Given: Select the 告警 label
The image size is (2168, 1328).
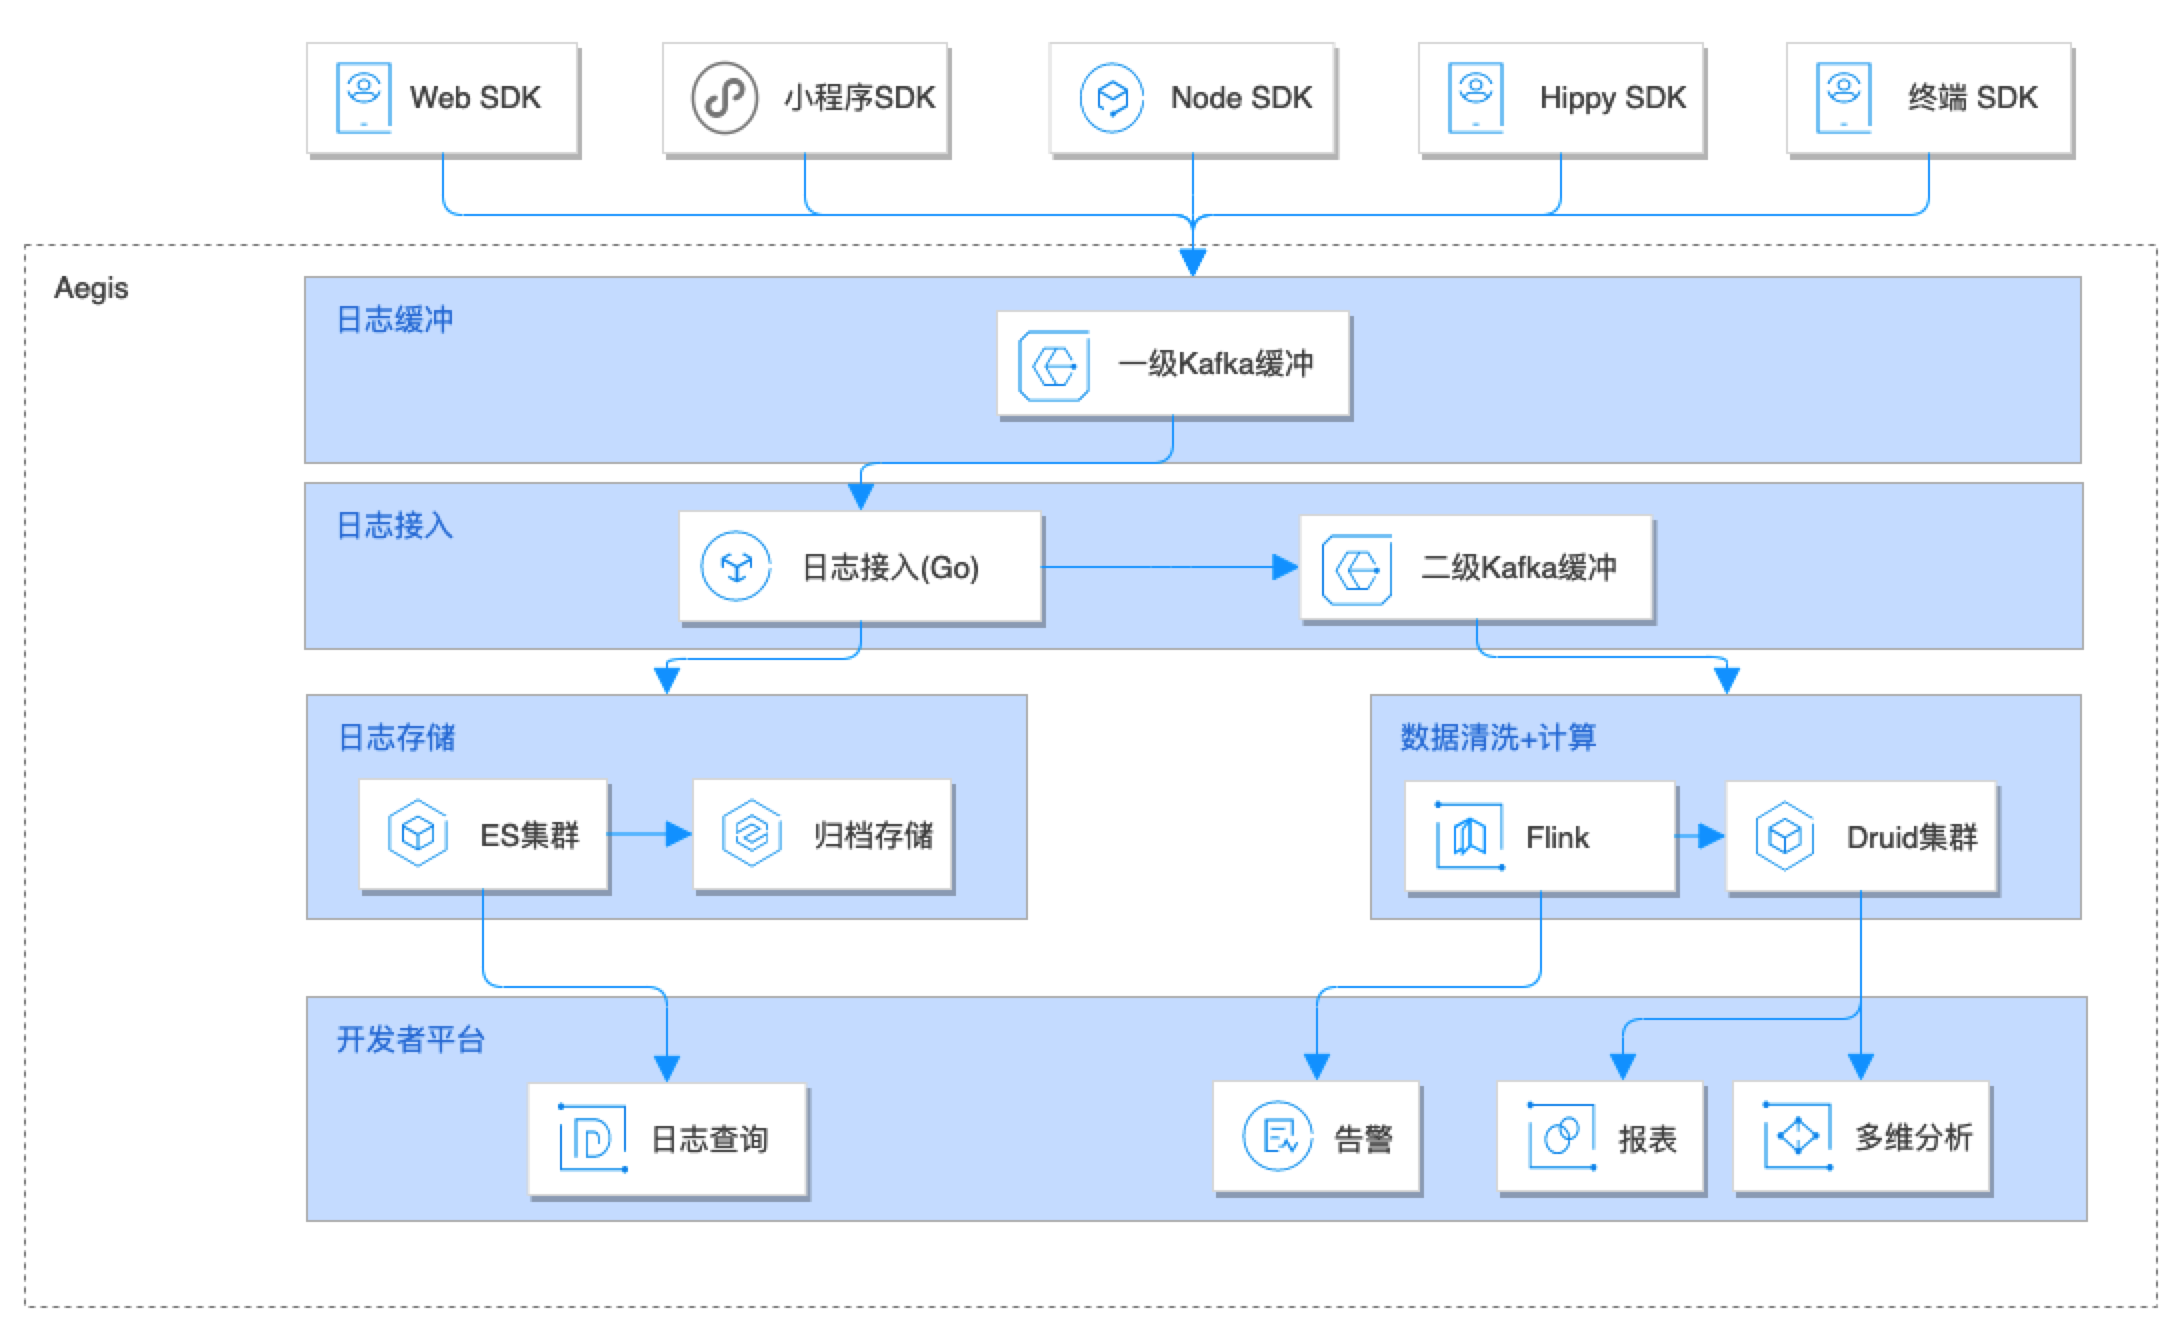Looking at the screenshot, I should tap(1363, 1139).
